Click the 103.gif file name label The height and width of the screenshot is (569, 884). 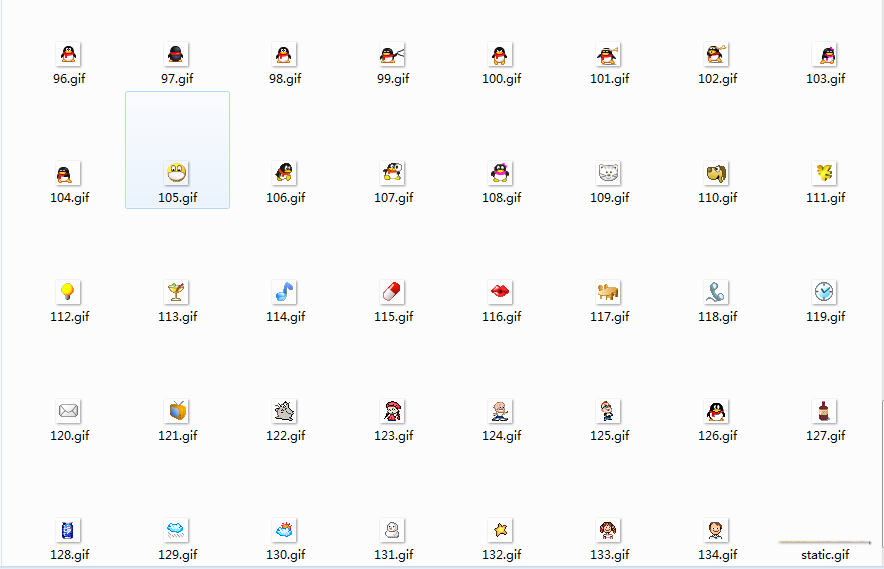[x=825, y=79]
